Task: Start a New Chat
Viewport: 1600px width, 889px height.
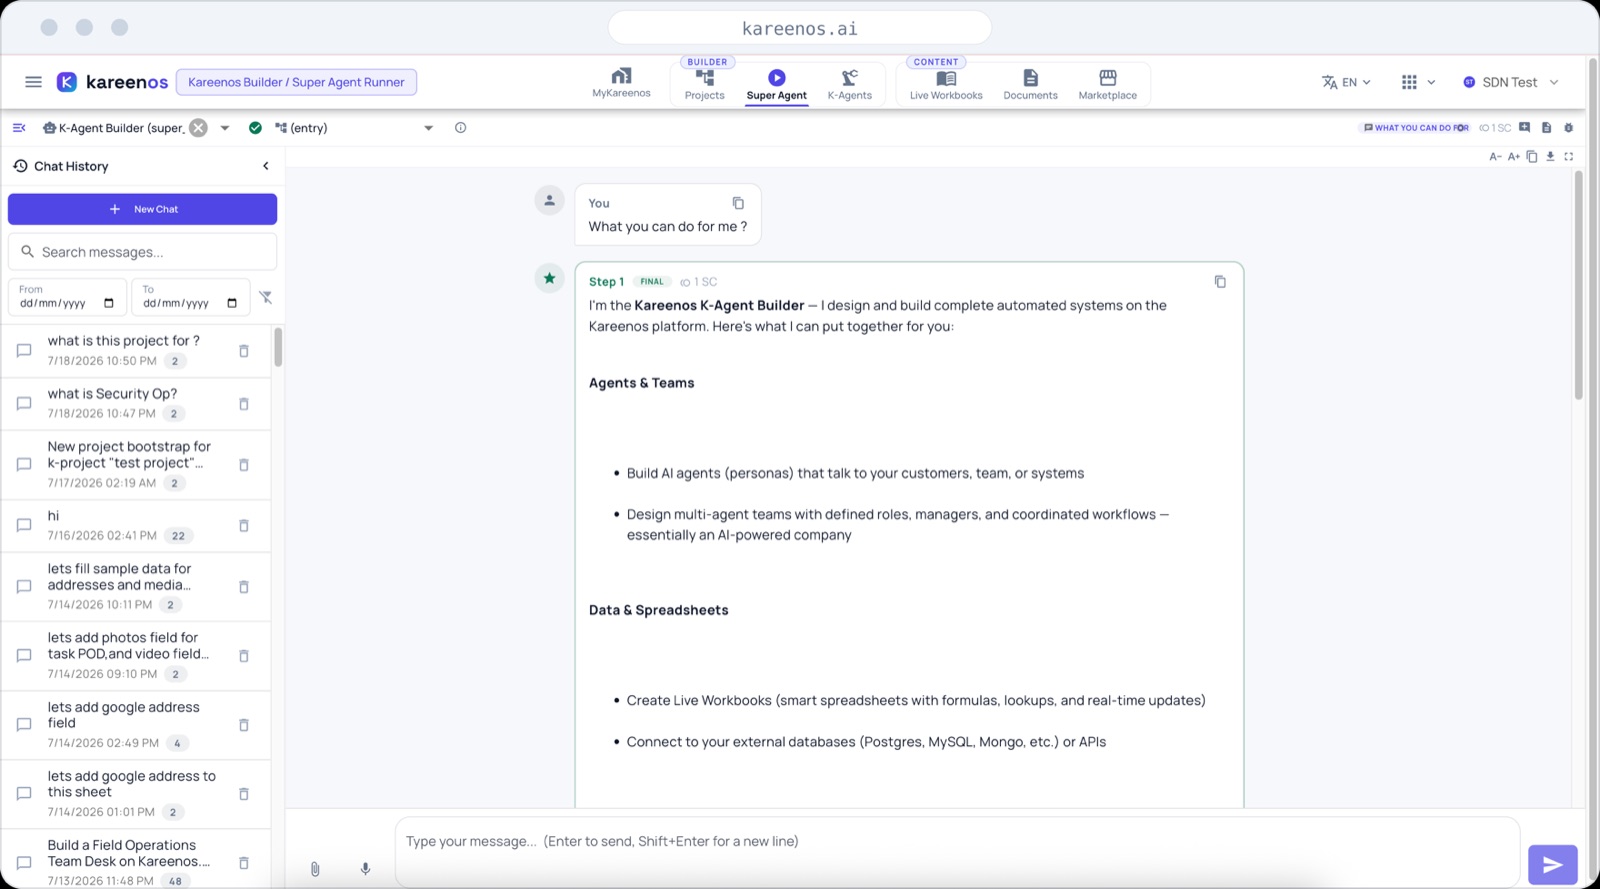Action: [x=142, y=209]
